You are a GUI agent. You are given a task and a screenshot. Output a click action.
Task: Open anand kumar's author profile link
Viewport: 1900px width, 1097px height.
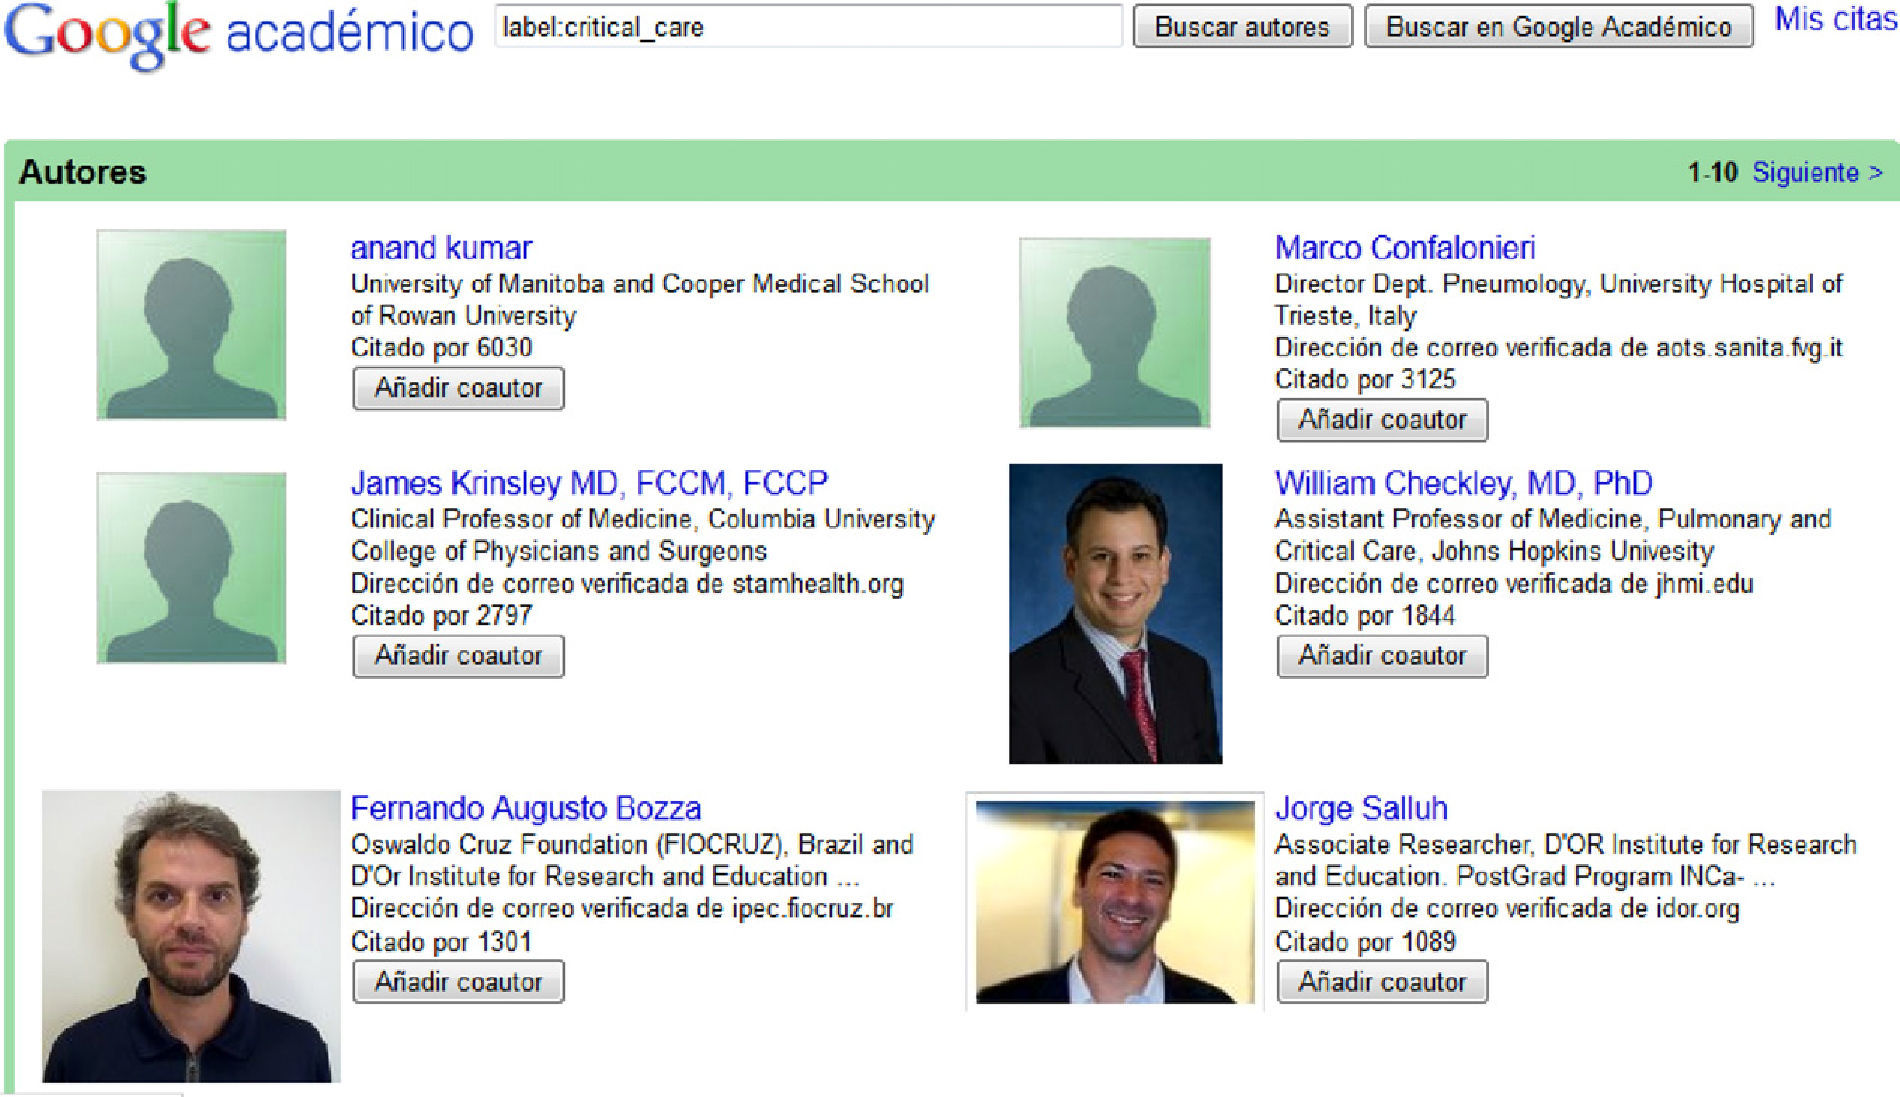point(441,248)
